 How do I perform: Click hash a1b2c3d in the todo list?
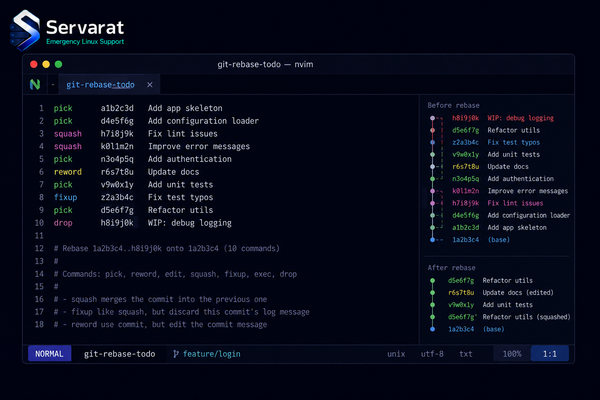point(117,108)
